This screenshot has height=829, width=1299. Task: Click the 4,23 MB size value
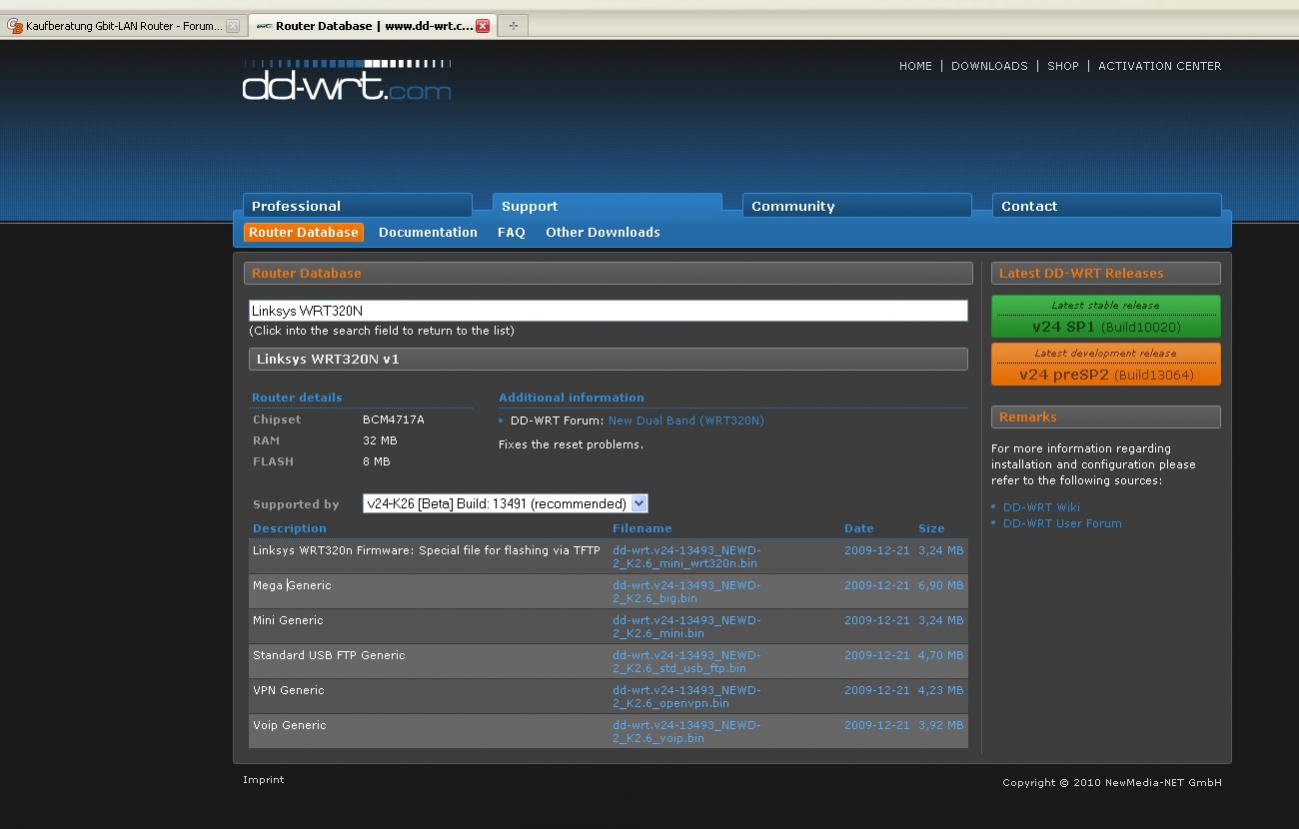point(941,691)
